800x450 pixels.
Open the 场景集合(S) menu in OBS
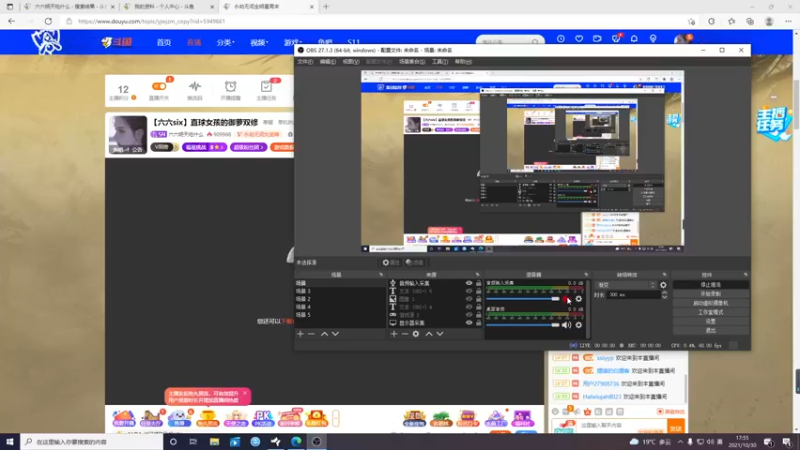point(412,62)
